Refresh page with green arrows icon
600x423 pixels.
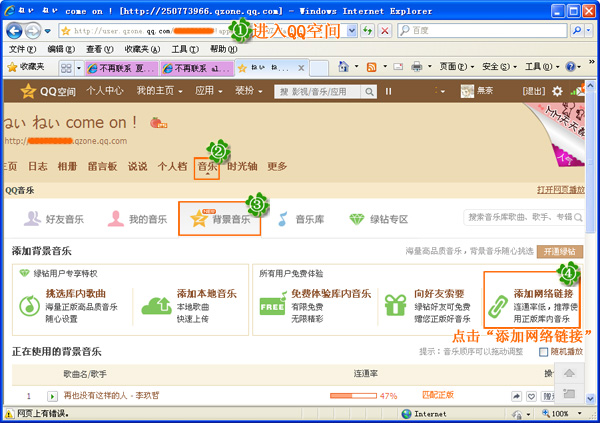368,31
